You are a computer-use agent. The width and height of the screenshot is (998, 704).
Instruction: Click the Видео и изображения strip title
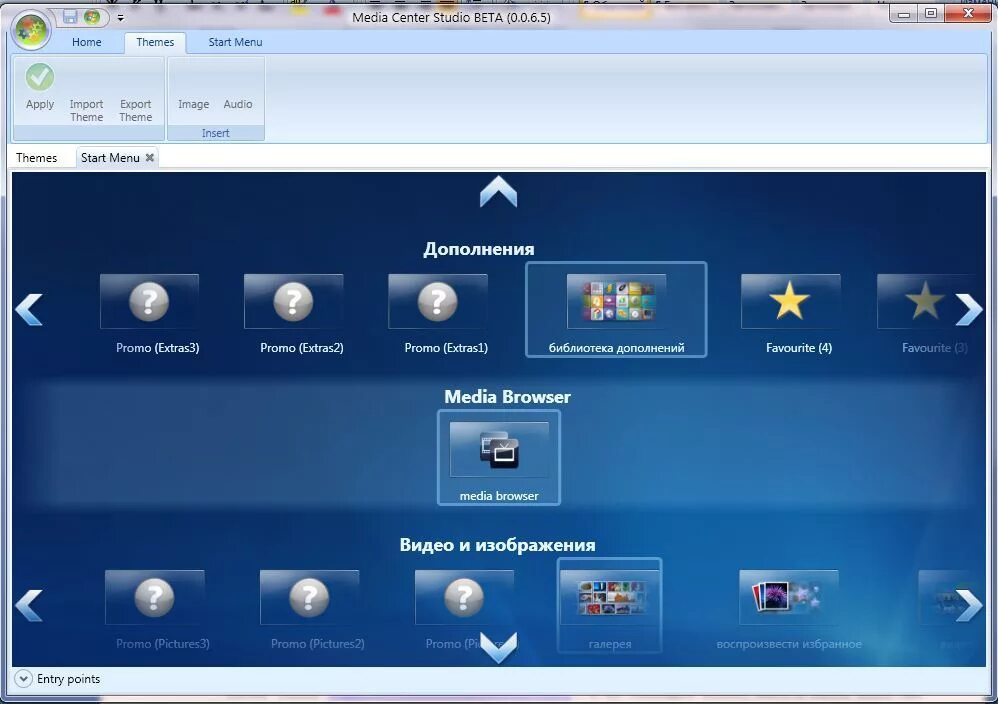pos(498,545)
